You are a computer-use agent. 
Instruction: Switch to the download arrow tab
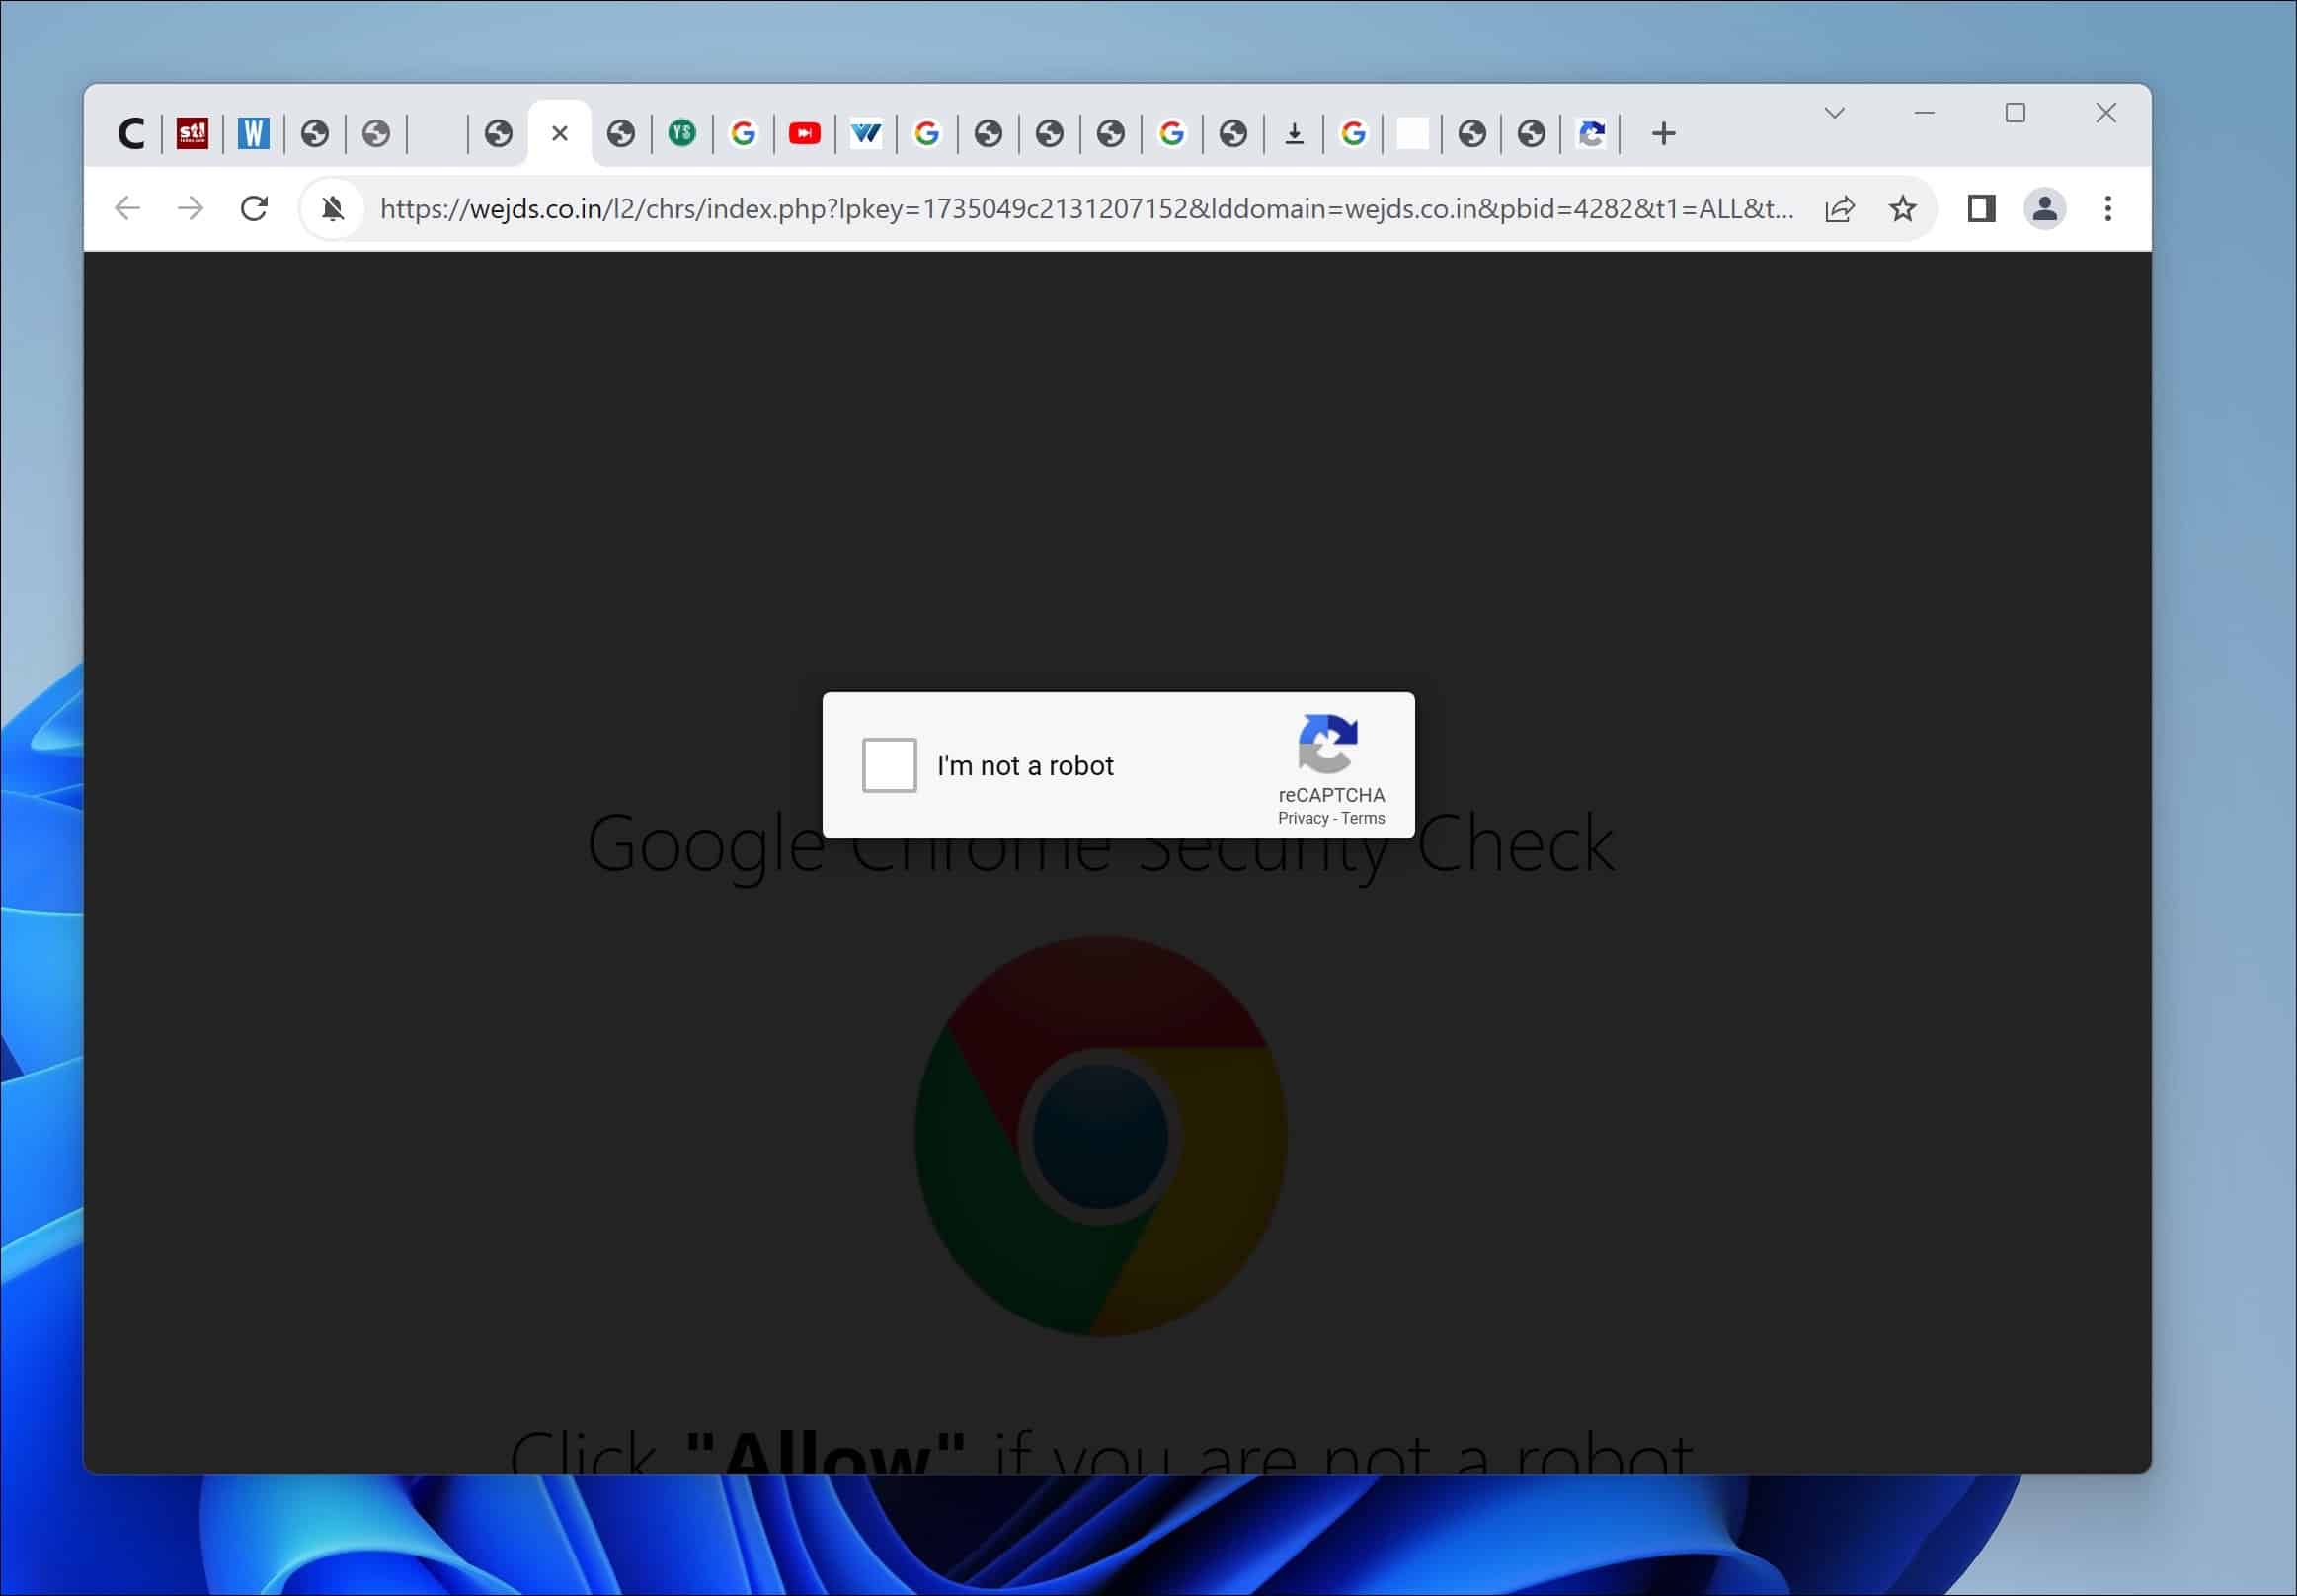(x=1294, y=133)
